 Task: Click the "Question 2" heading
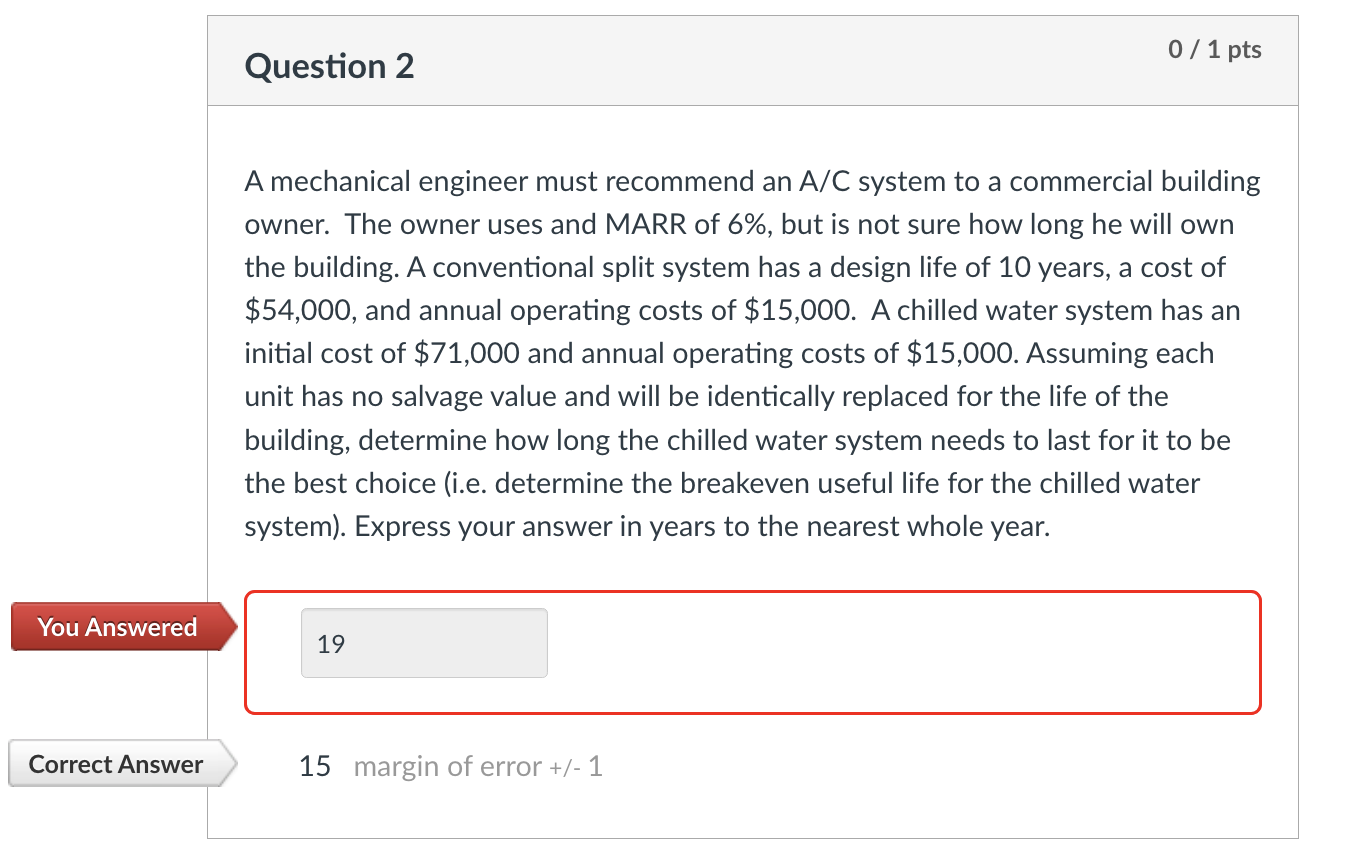[329, 66]
